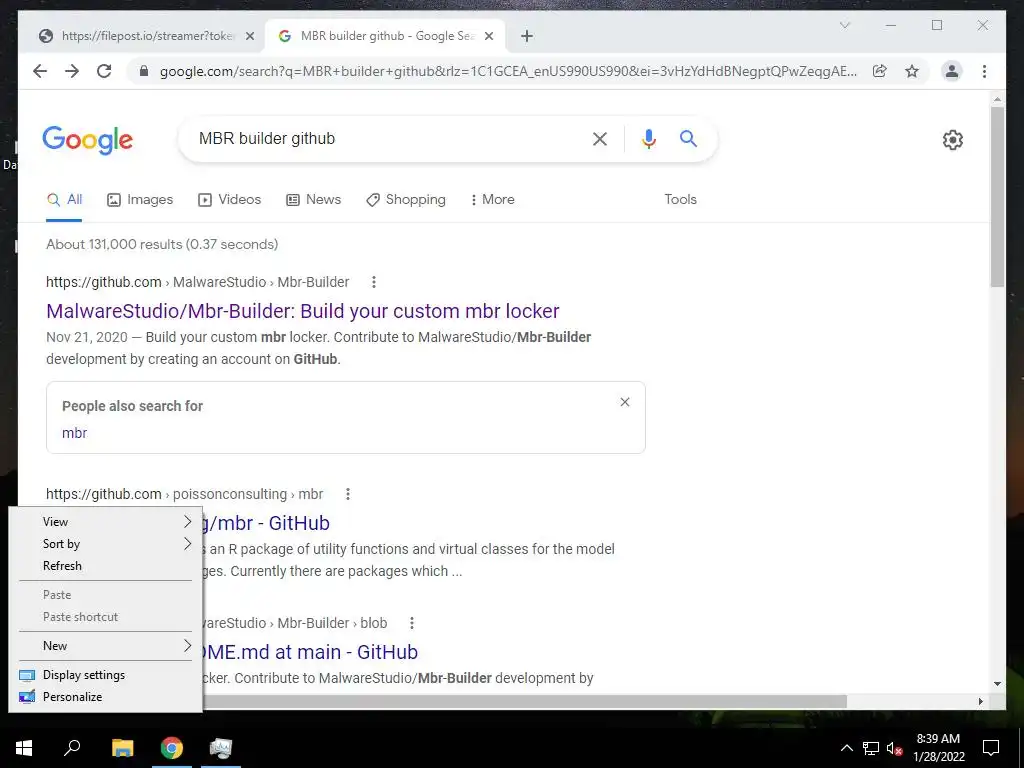Reload the page with the refresh icon
Screen dimensions: 1024x768
pyautogui.click(x=104, y=71)
